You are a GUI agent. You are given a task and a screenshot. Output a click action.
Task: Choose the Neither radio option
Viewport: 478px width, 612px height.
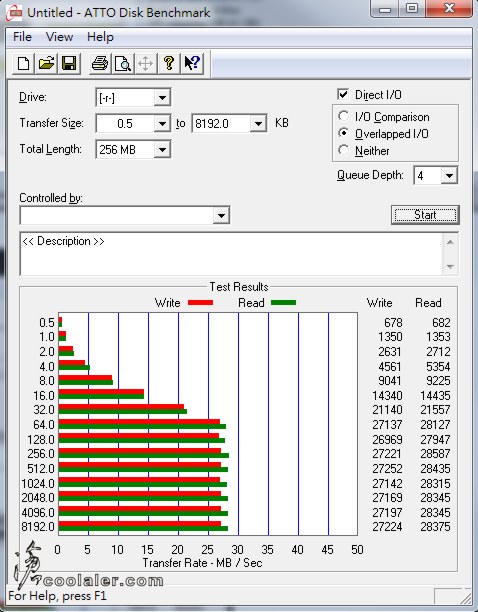344,150
